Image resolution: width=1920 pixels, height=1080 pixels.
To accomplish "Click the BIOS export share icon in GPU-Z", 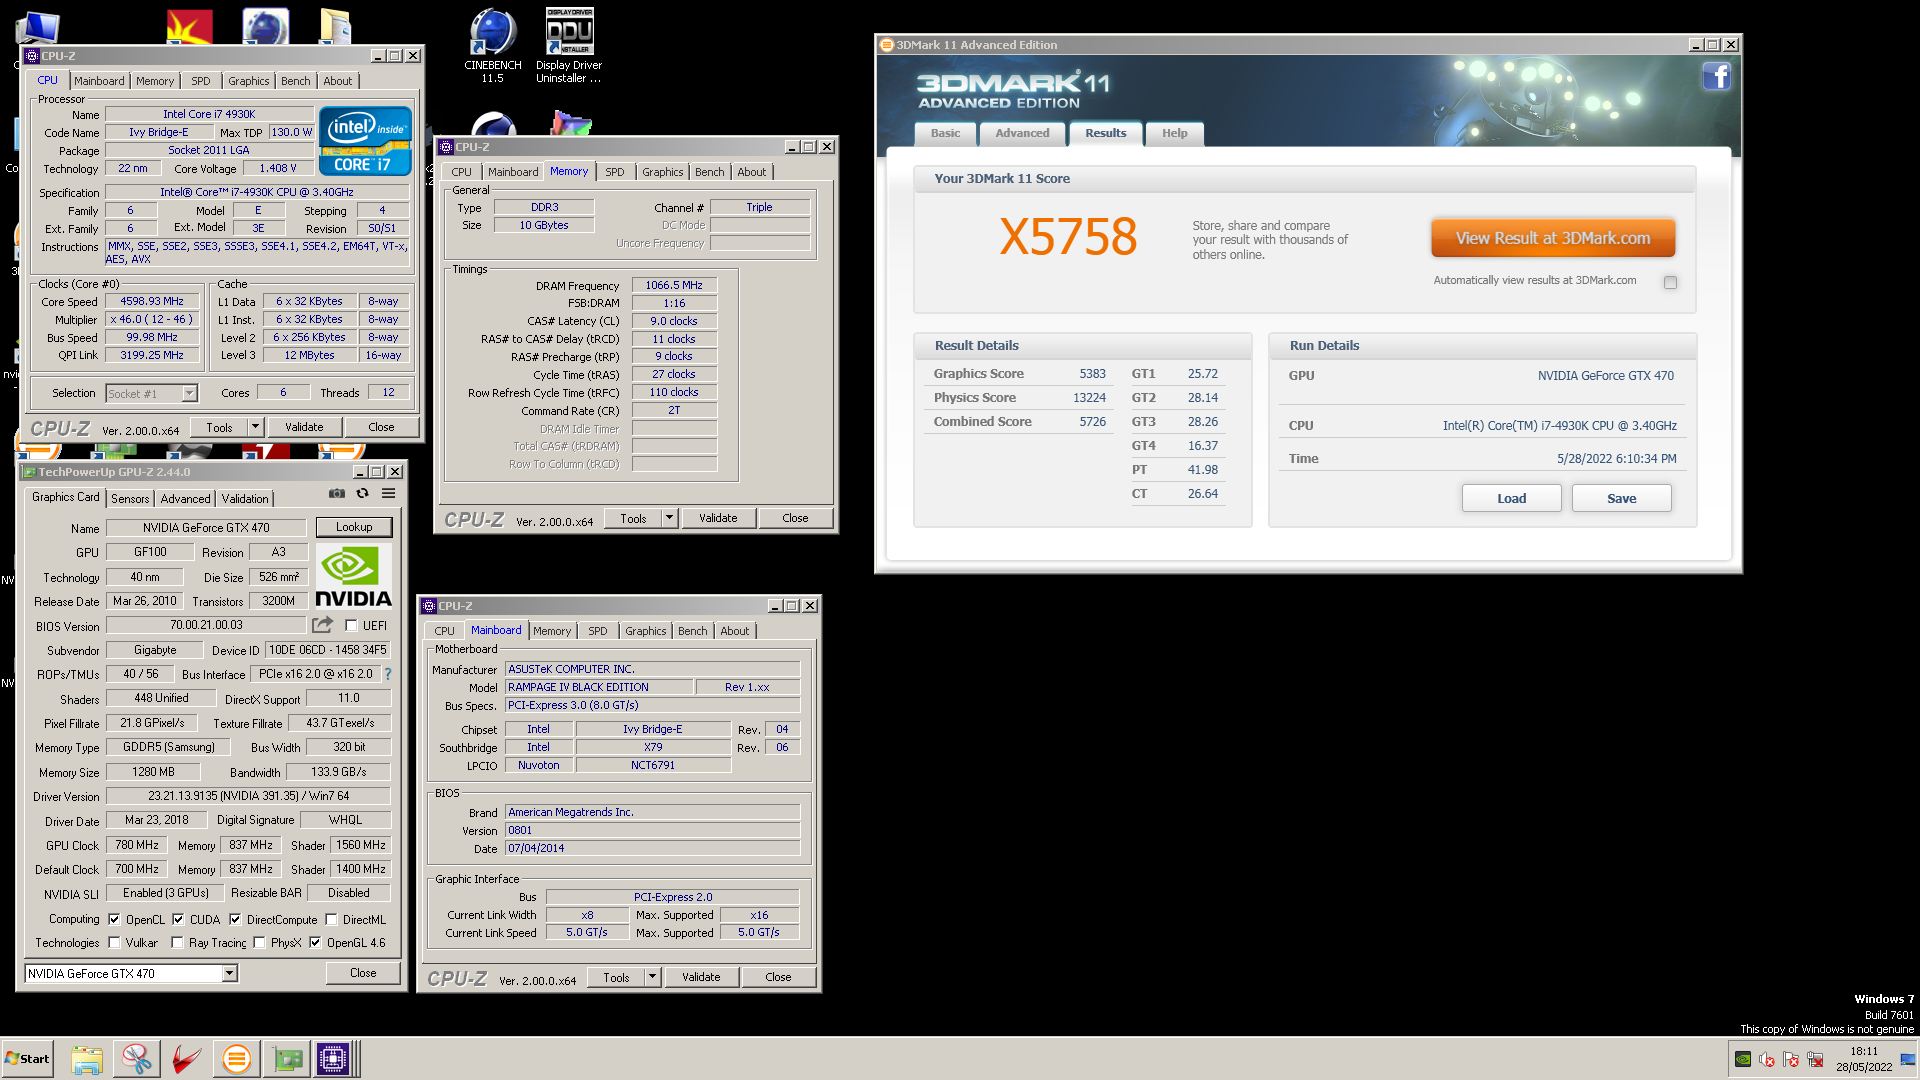I will pyautogui.click(x=322, y=625).
